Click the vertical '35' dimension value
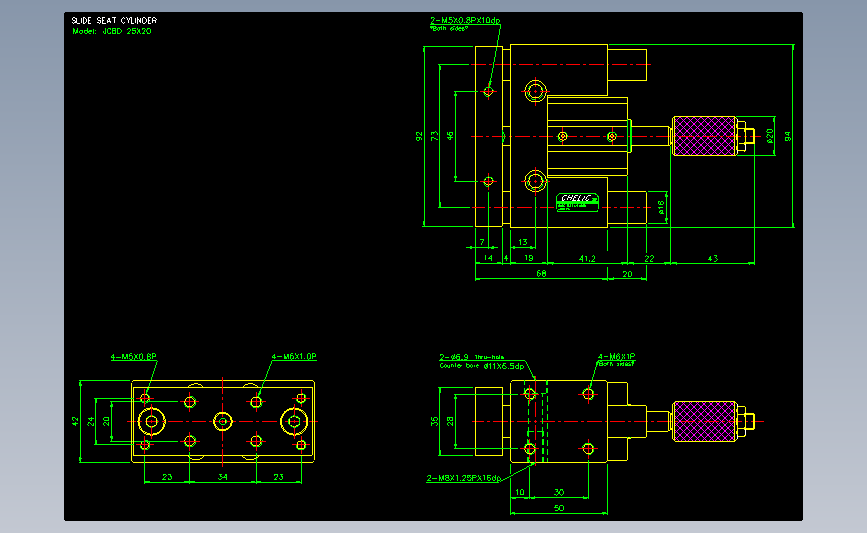This screenshot has width=867, height=533. click(435, 421)
